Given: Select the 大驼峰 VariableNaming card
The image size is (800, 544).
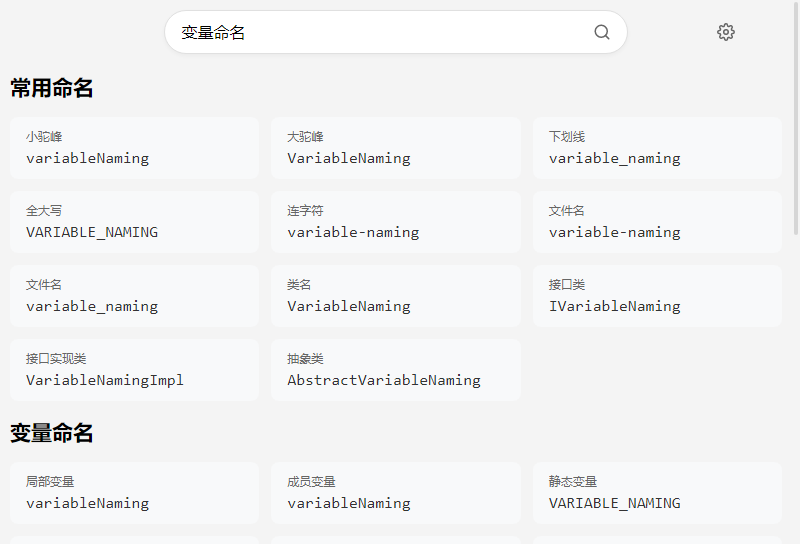Looking at the screenshot, I should pos(395,148).
